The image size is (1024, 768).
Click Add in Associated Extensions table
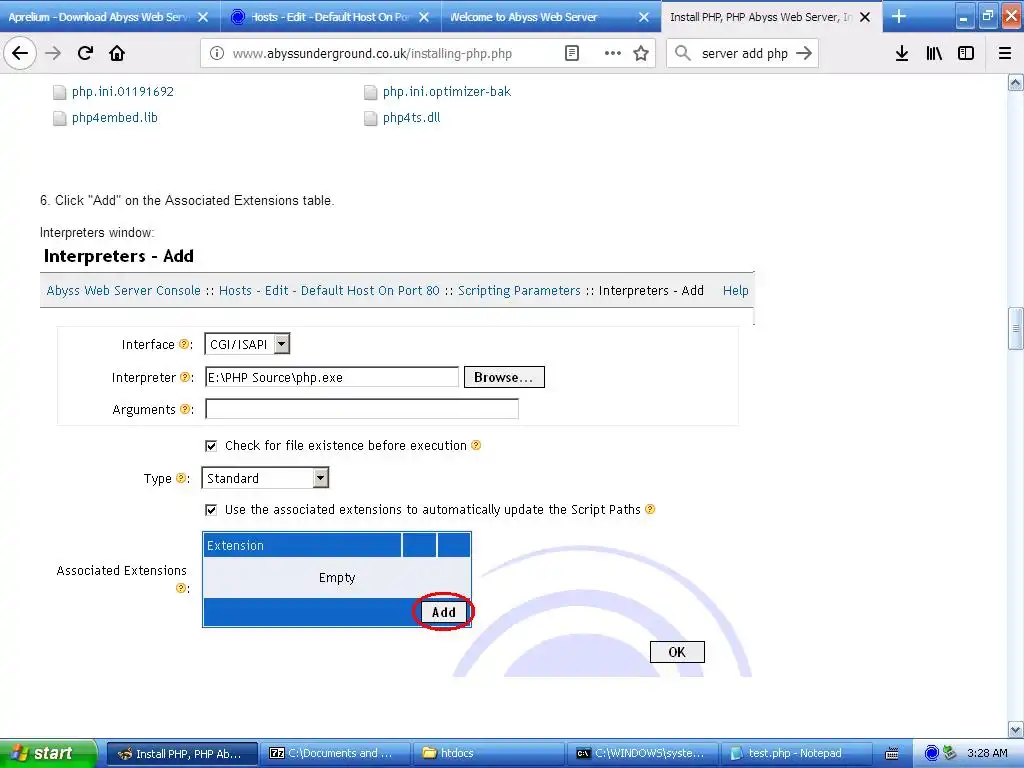click(x=443, y=612)
